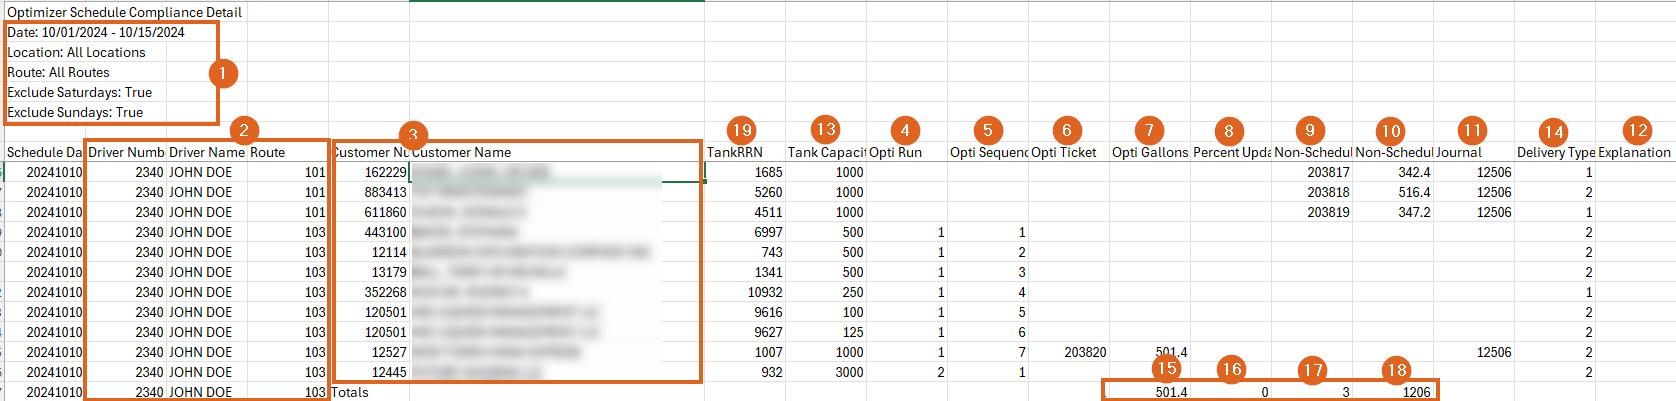Click the TankRRN cell 1341

[x=745, y=272]
